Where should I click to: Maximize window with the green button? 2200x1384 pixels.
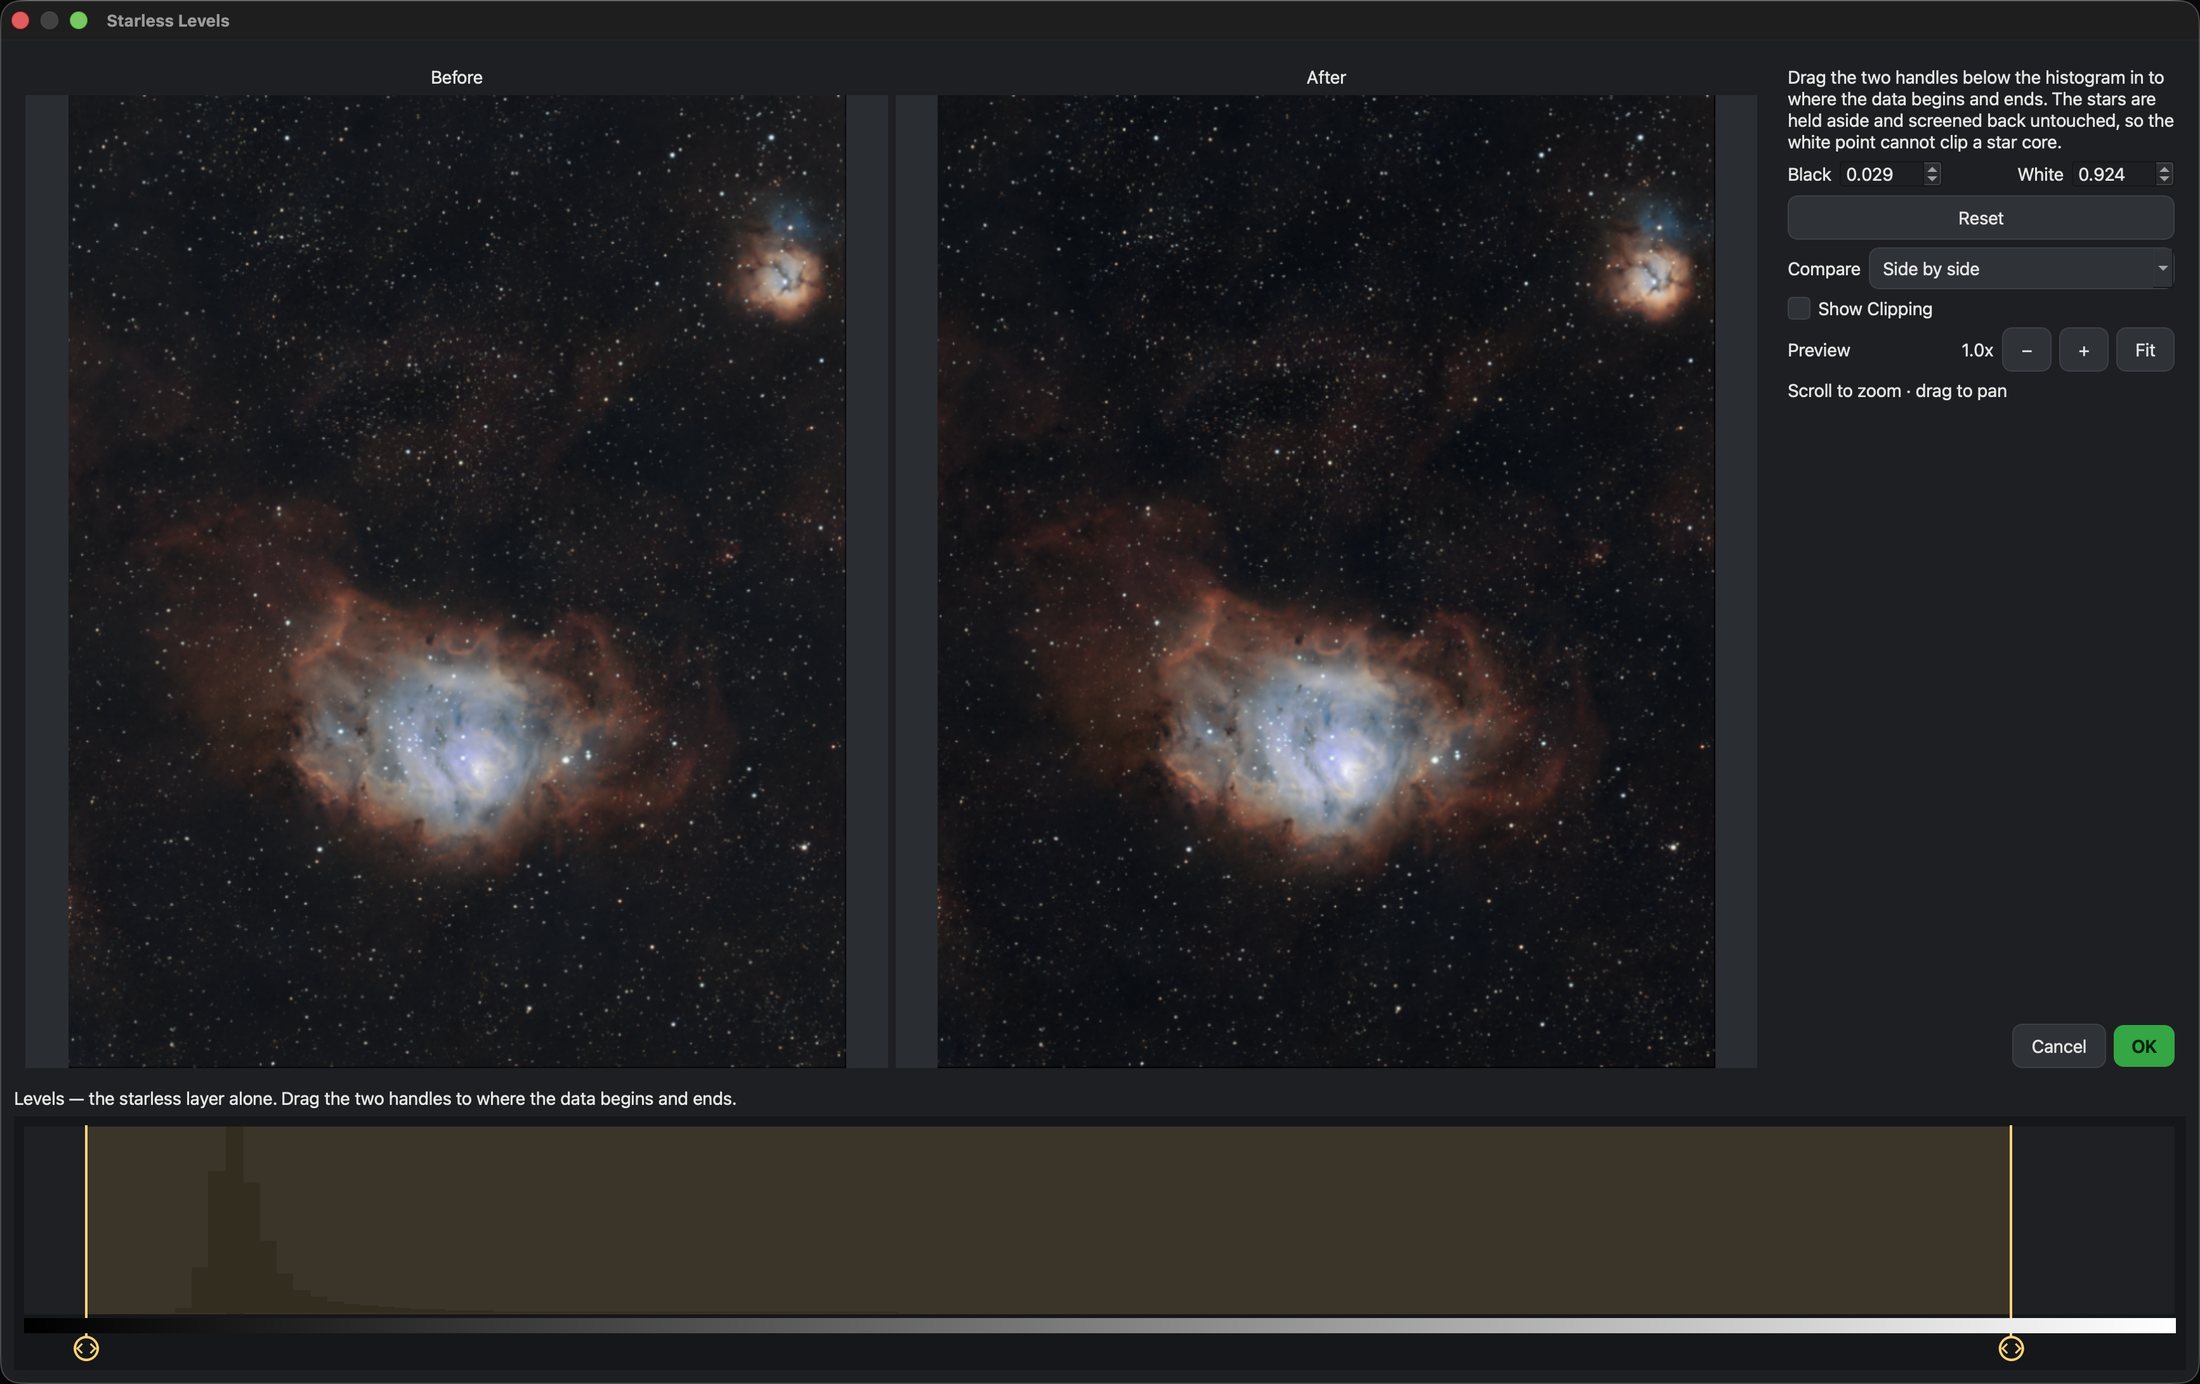pyautogui.click(x=78, y=20)
